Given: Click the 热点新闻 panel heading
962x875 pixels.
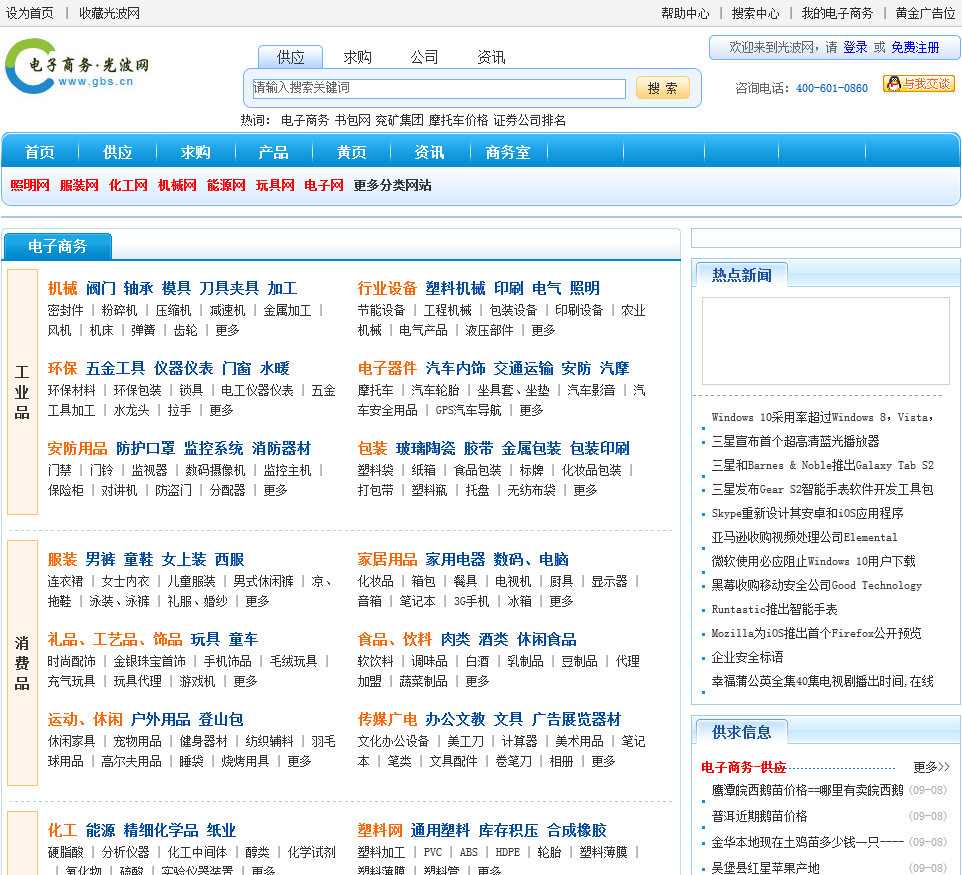Looking at the screenshot, I should click(x=742, y=275).
